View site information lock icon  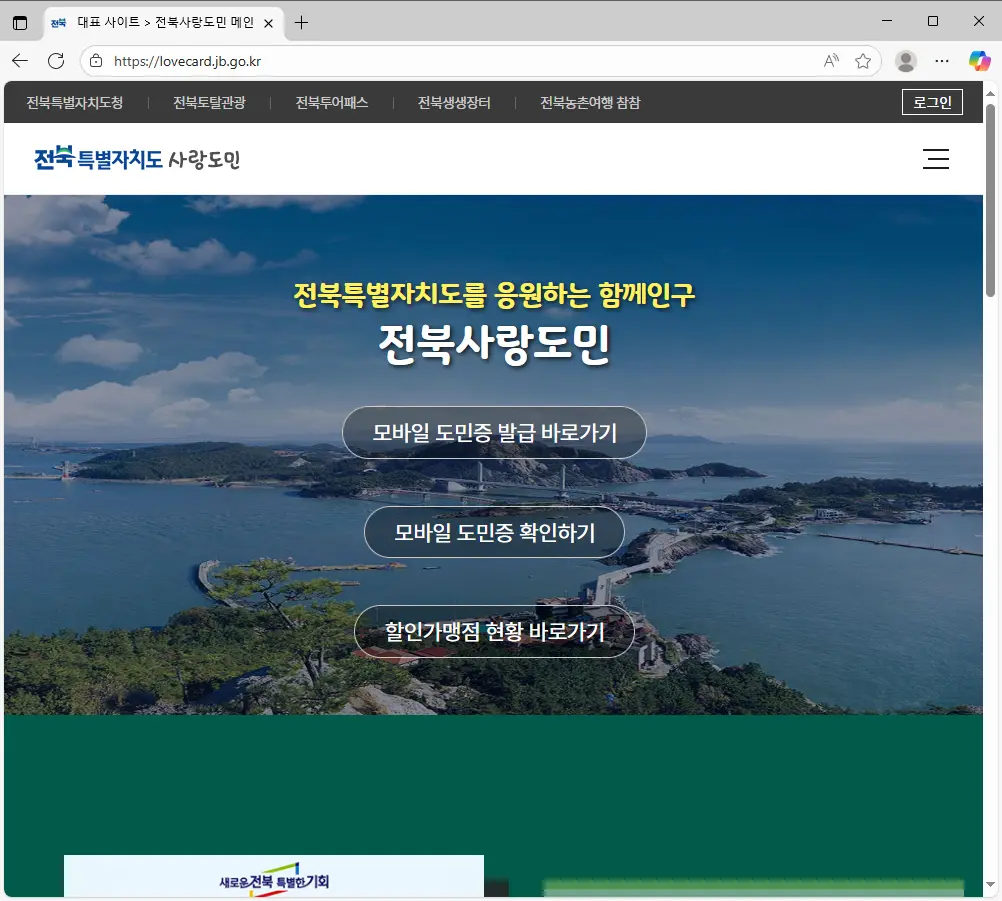pos(96,61)
